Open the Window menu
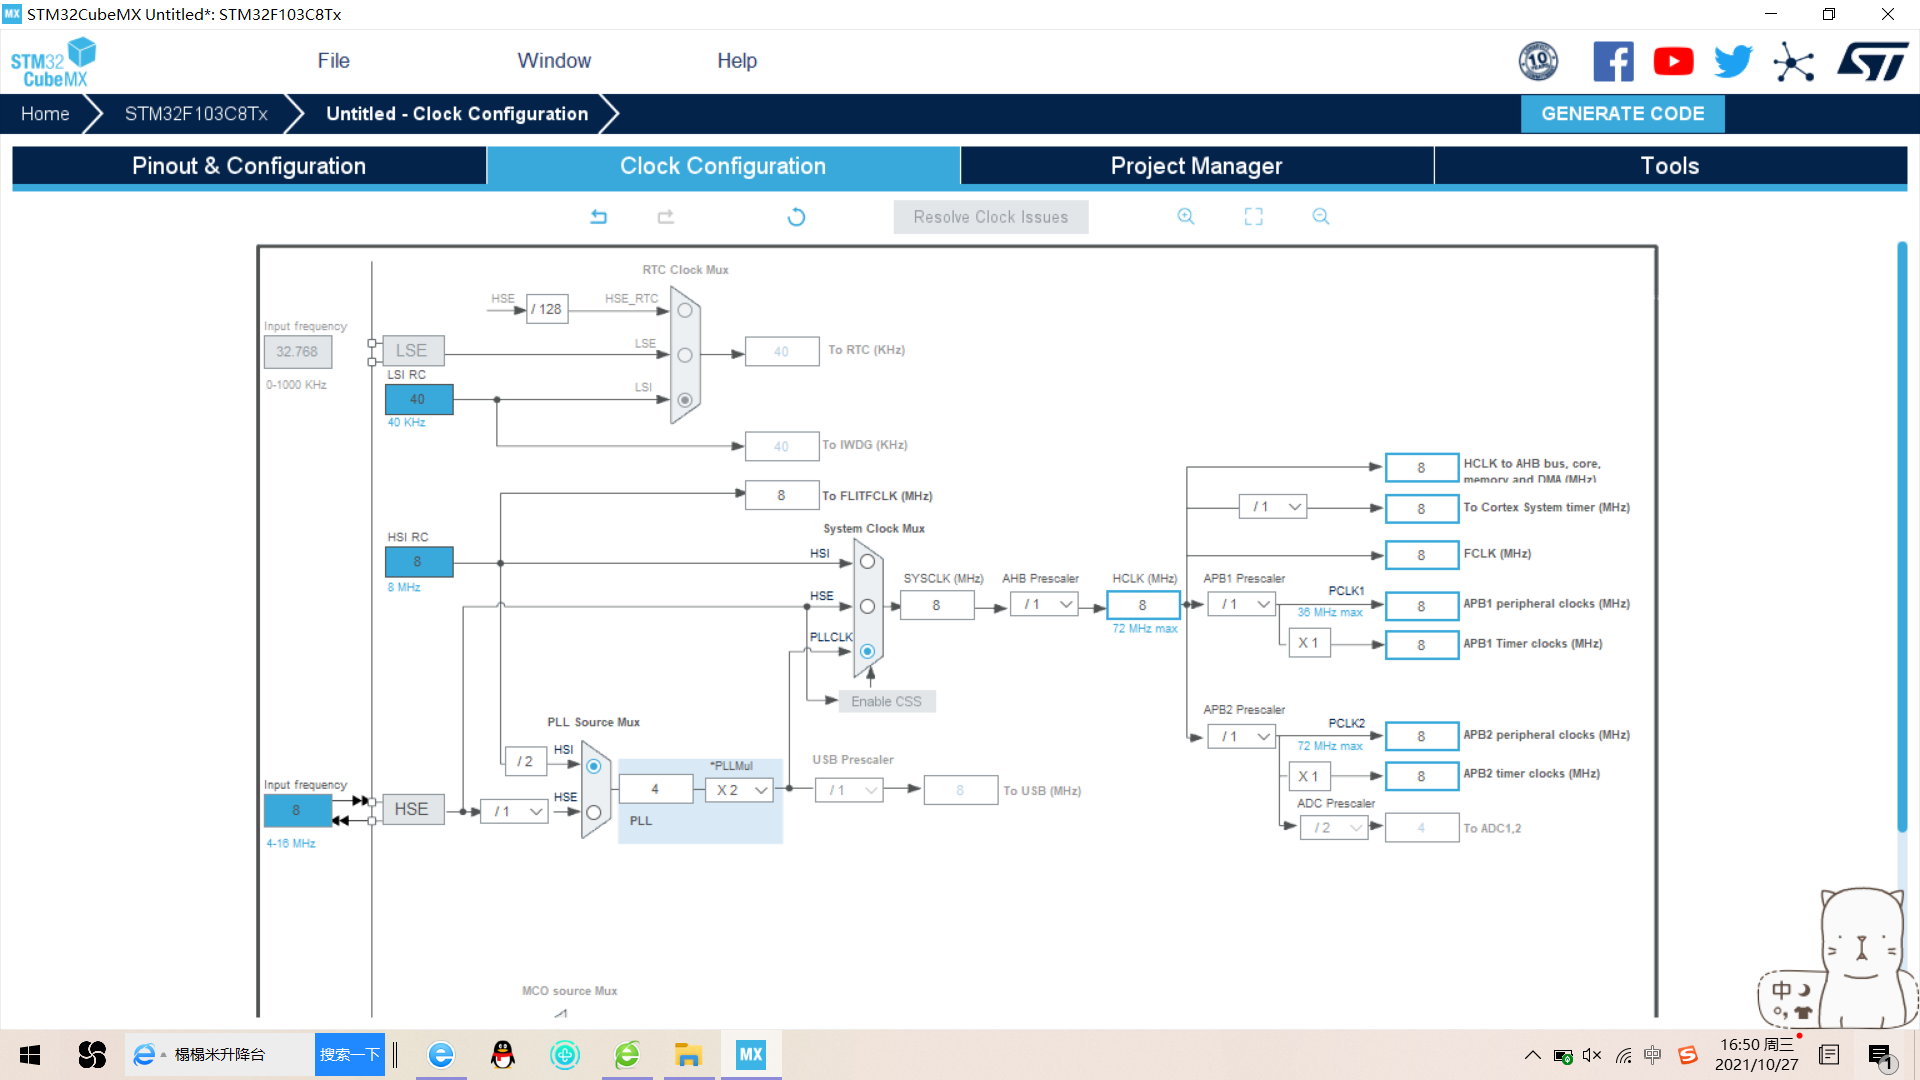 [x=554, y=61]
